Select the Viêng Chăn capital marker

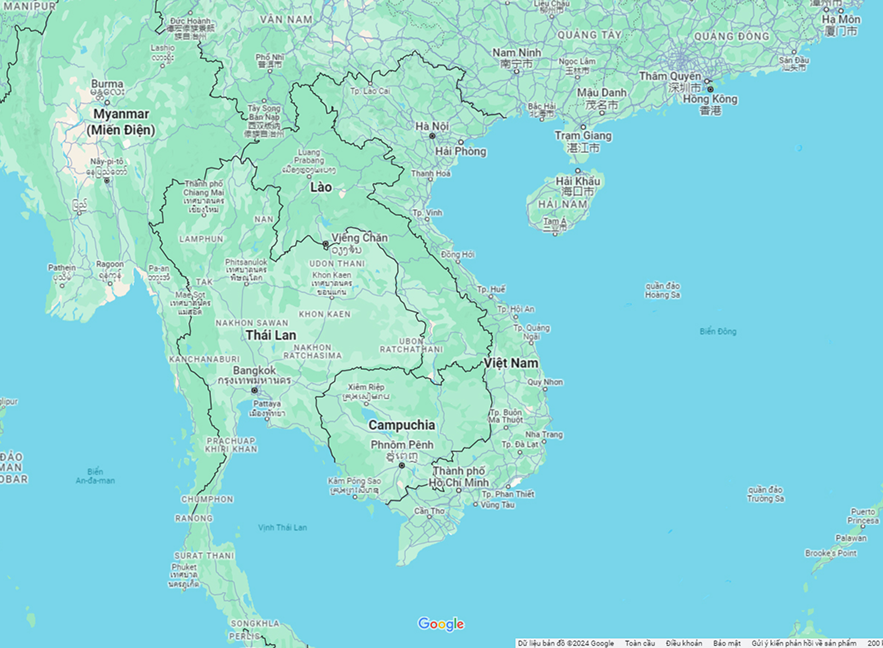click(x=325, y=245)
